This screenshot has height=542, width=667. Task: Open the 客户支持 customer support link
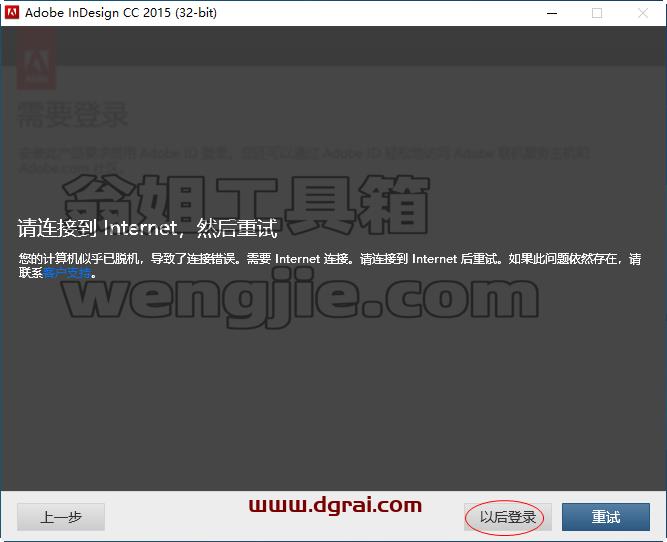67,273
